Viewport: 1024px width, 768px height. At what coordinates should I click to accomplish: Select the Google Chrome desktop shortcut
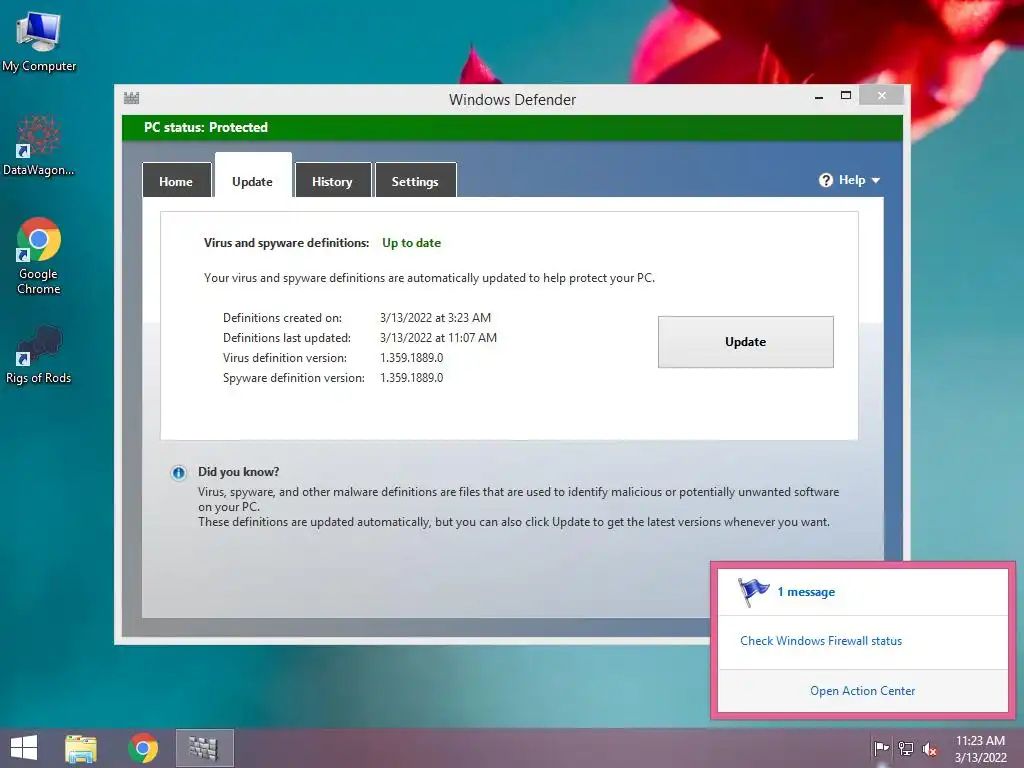pyautogui.click(x=39, y=256)
